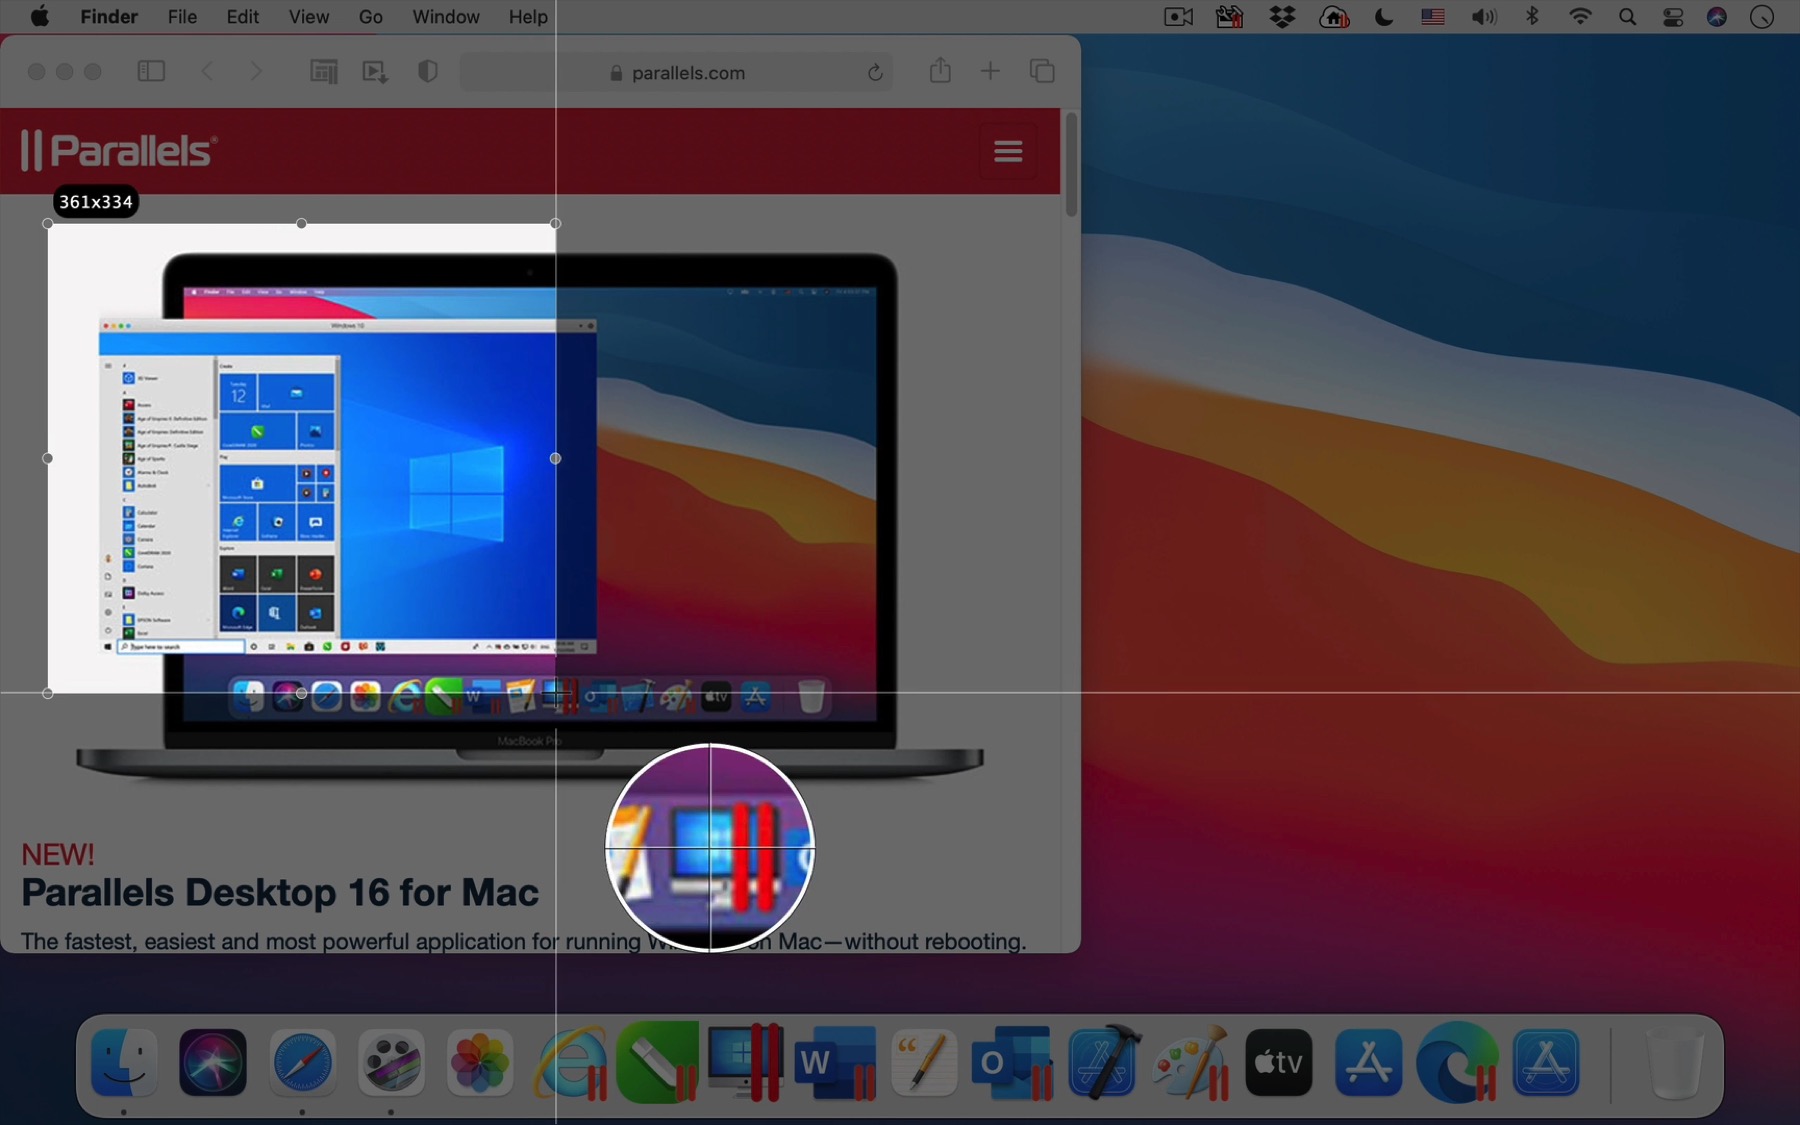The width and height of the screenshot is (1800, 1125).
Task: Open Internet Explorer from the Dock
Action: coord(569,1063)
